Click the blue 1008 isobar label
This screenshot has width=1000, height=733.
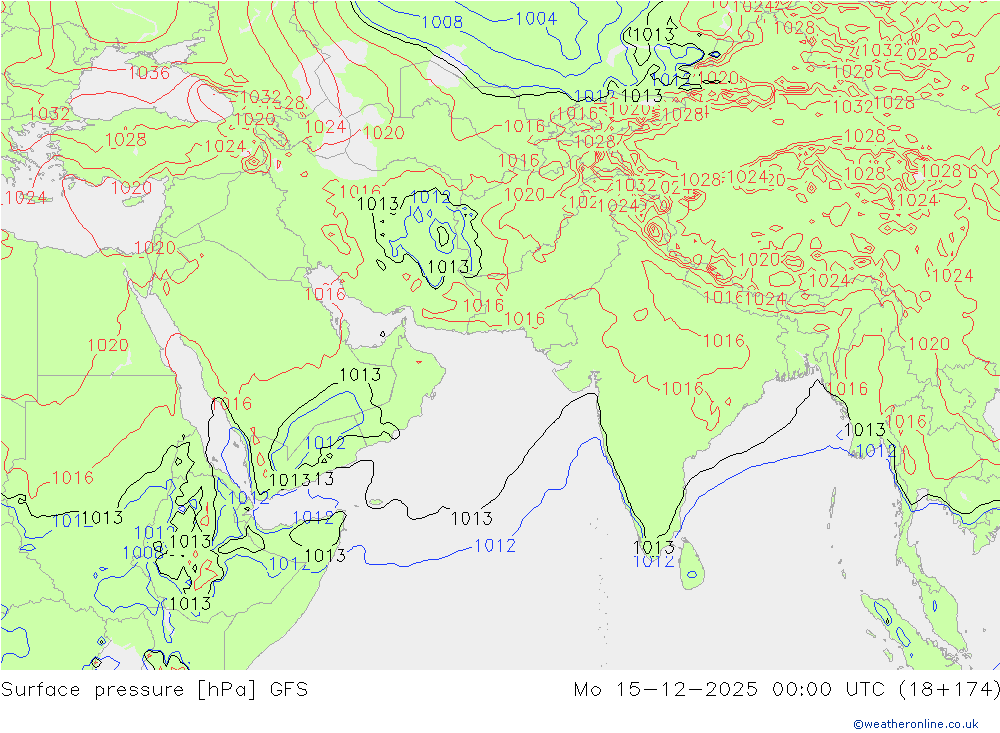pos(441,22)
